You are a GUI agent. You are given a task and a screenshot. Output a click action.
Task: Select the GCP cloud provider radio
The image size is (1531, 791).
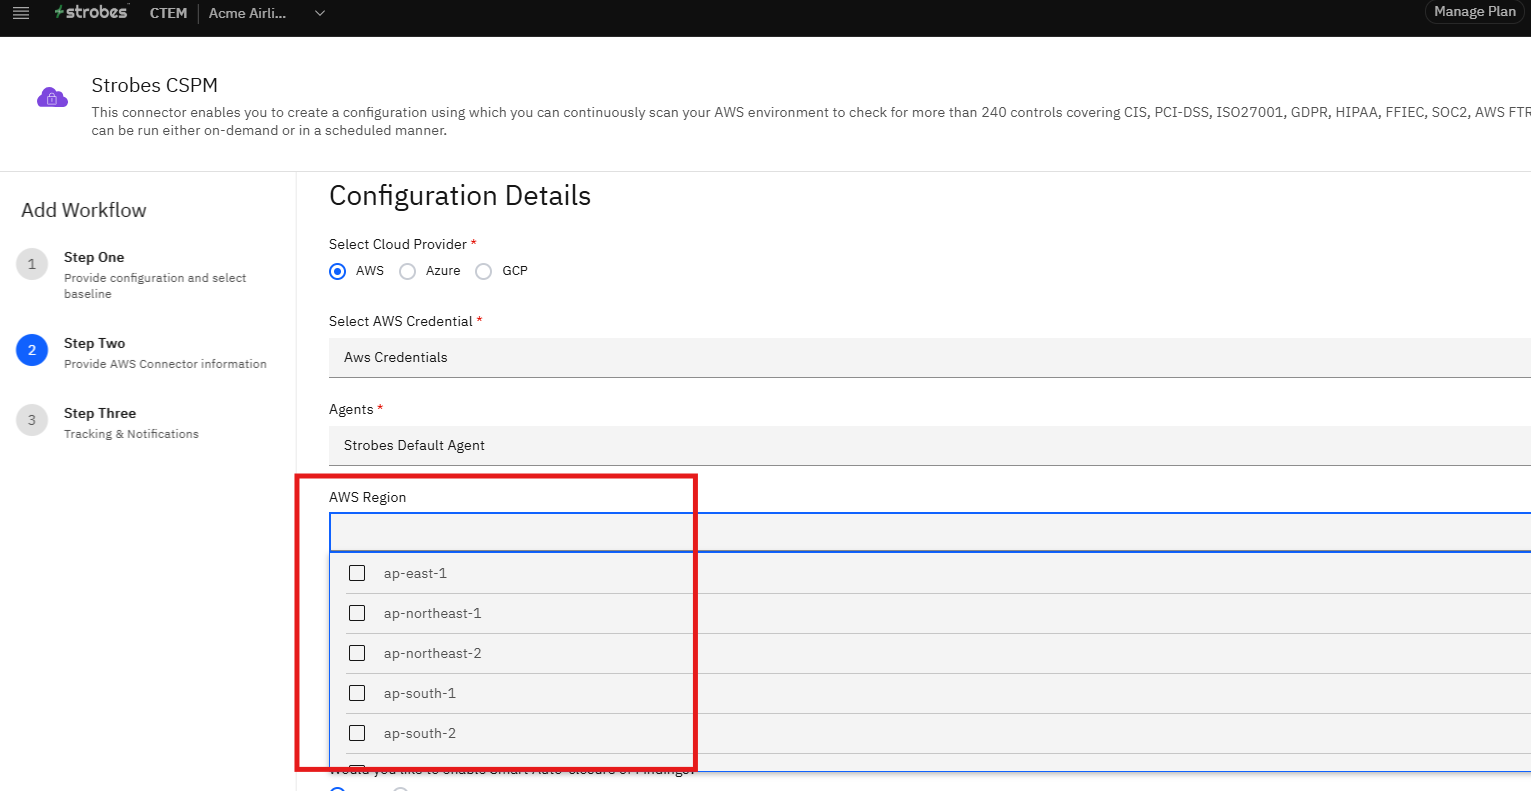pyautogui.click(x=483, y=271)
